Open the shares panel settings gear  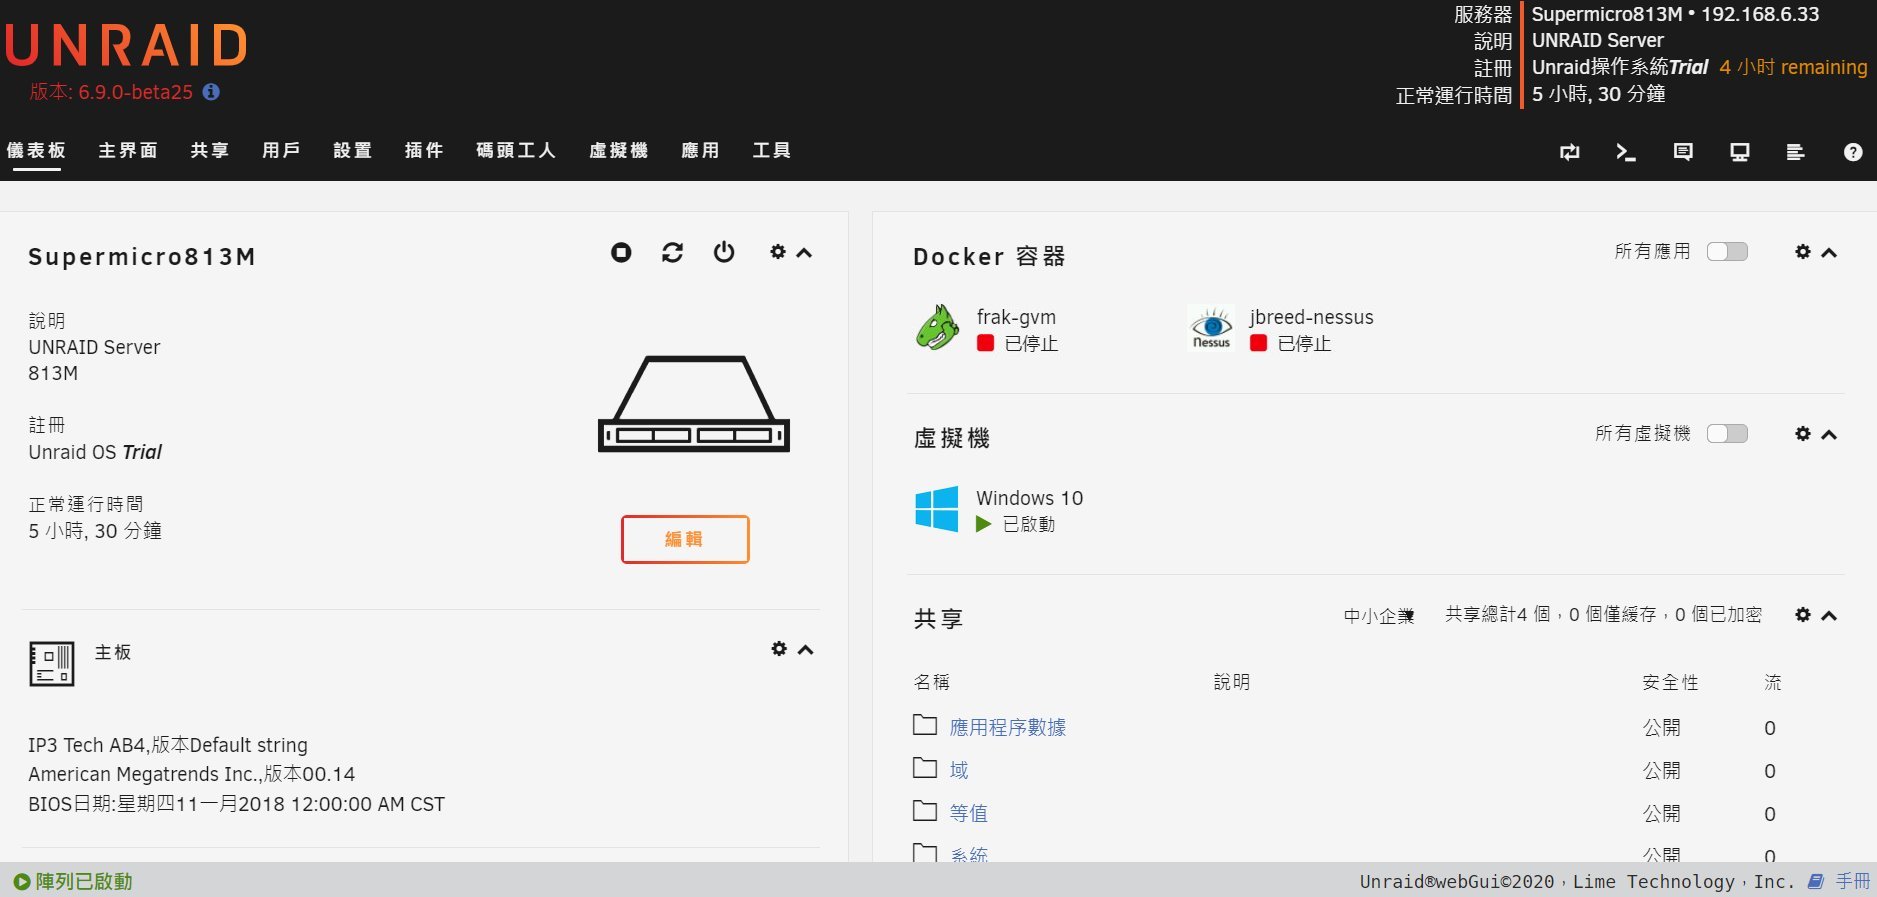pyautogui.click(x=1802, y=615)
